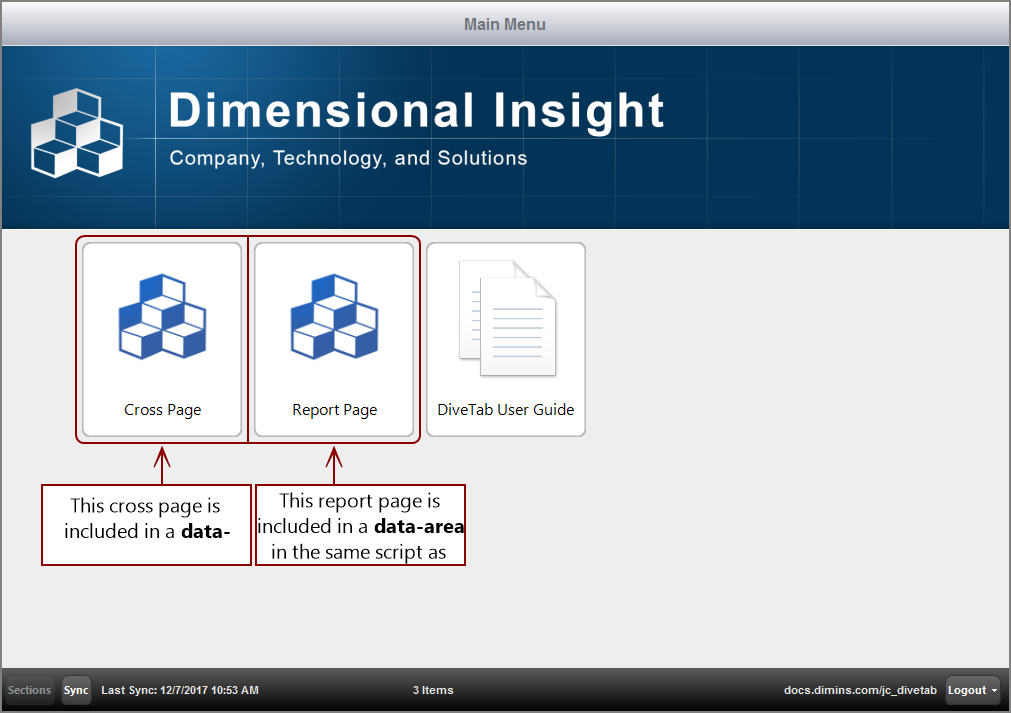Select the DiveTab User Guide tile

506,339
